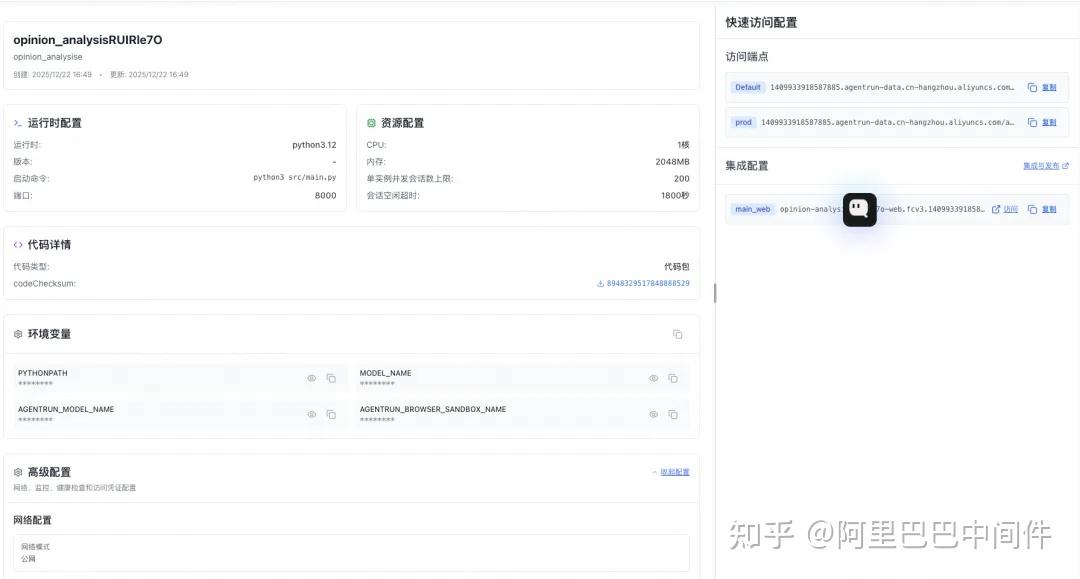Image resolution: width=1080 pixels, height=579 pixels.
Task: Click the panel divider handle
Action: [x=715, y=293]
